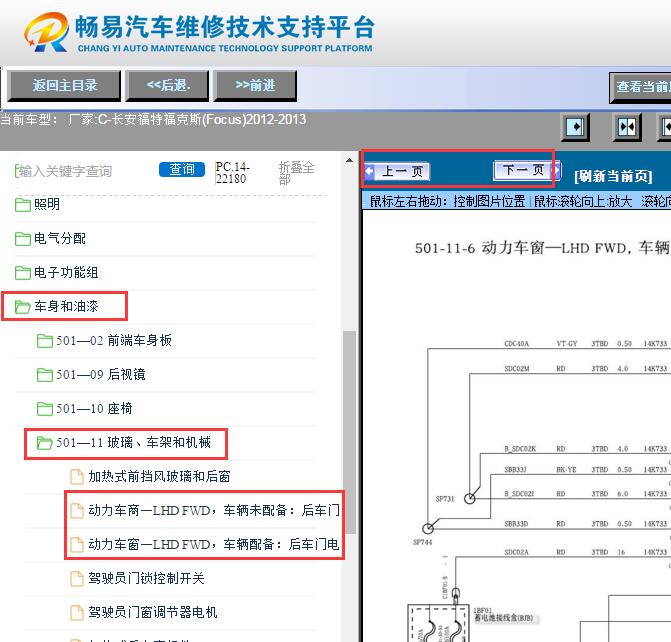Screen dimensions: 671x642
Task: Click the 电气分配 folder icon
Action: 23,239
